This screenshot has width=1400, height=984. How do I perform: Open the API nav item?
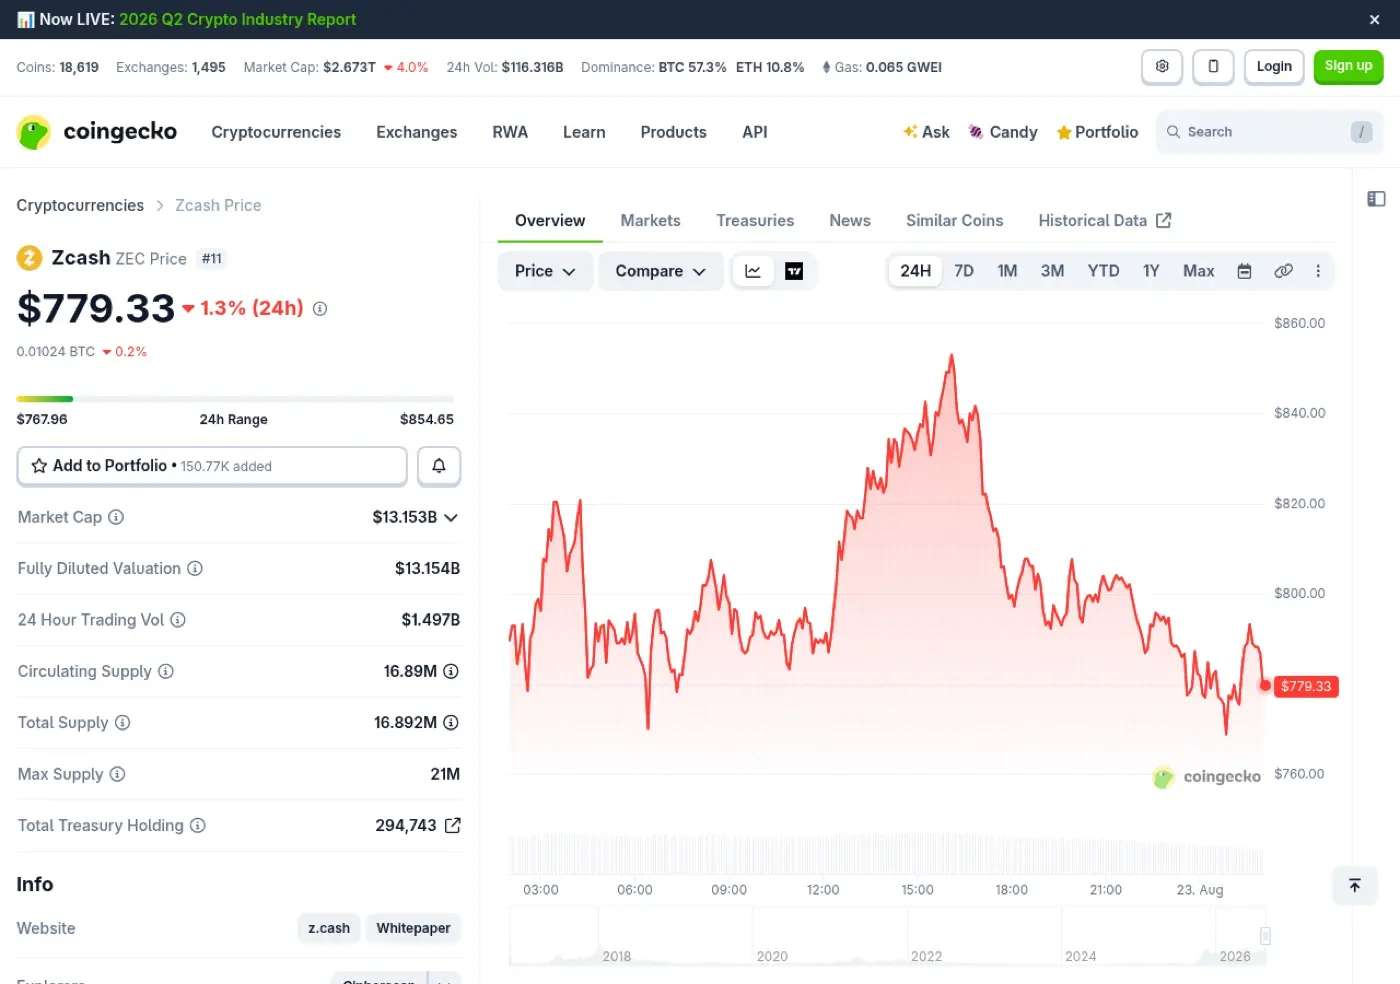pos(755,132)
